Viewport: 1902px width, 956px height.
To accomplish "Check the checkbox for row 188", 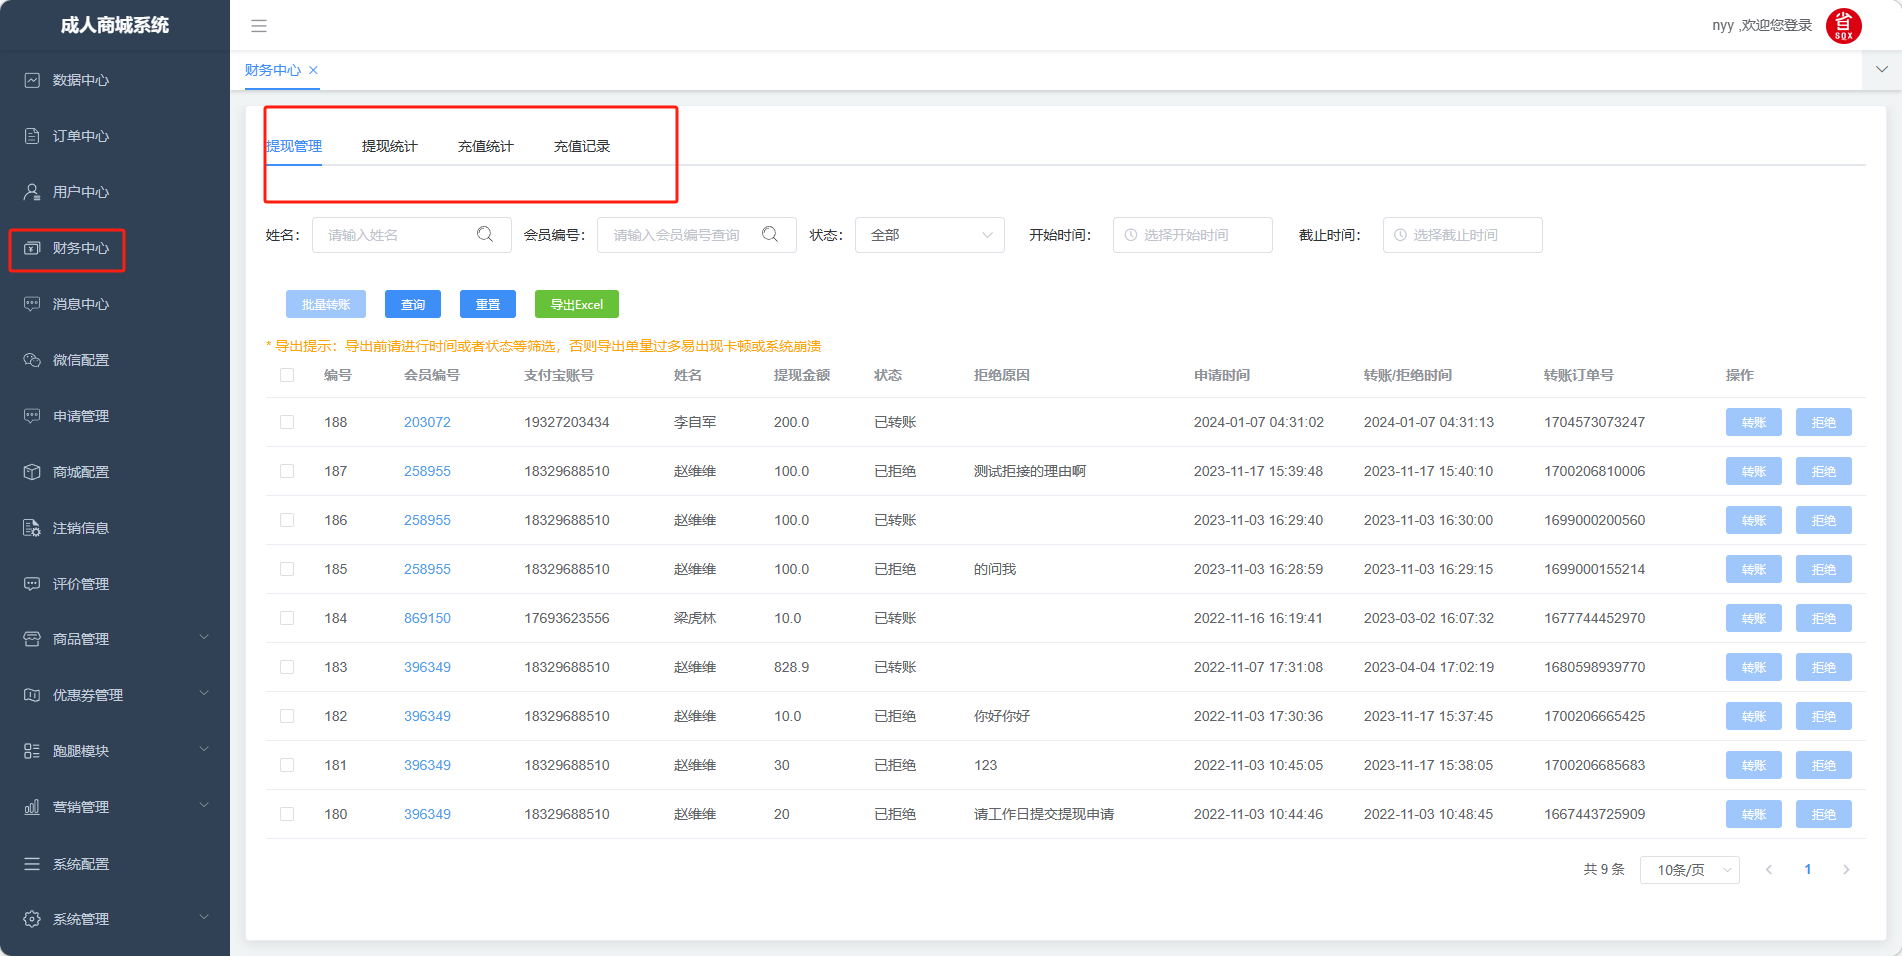I will 287,422.
